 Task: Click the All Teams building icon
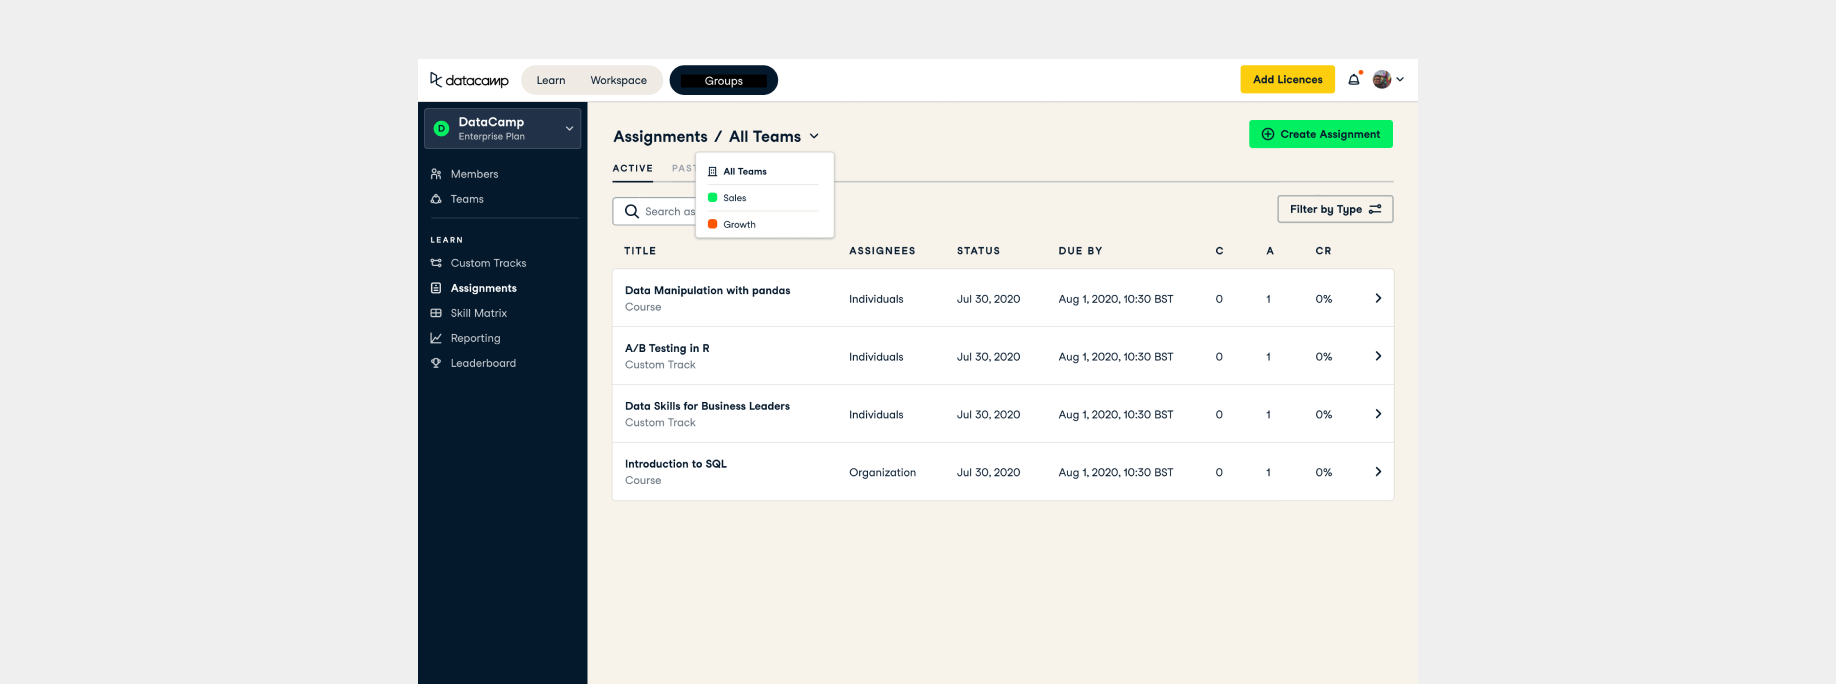click(712, 172)
